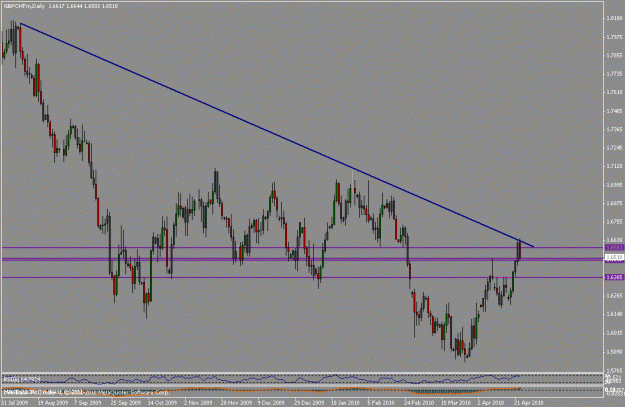Click the 9 Dec 2009 date label
Image resolution: width=625 pixels, height=407 pixels.
(271, 403)
